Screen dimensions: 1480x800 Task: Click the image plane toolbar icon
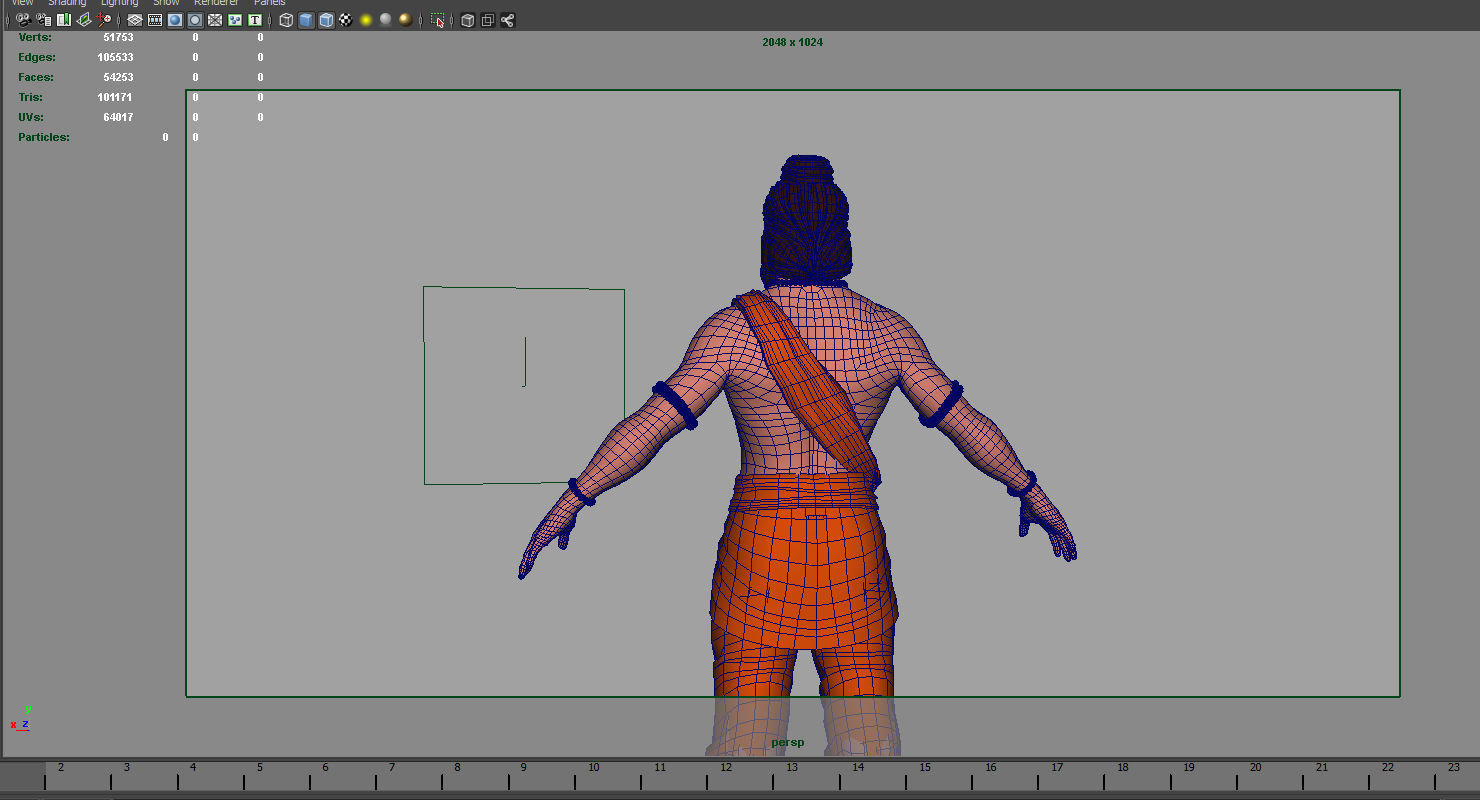[83, 20]
